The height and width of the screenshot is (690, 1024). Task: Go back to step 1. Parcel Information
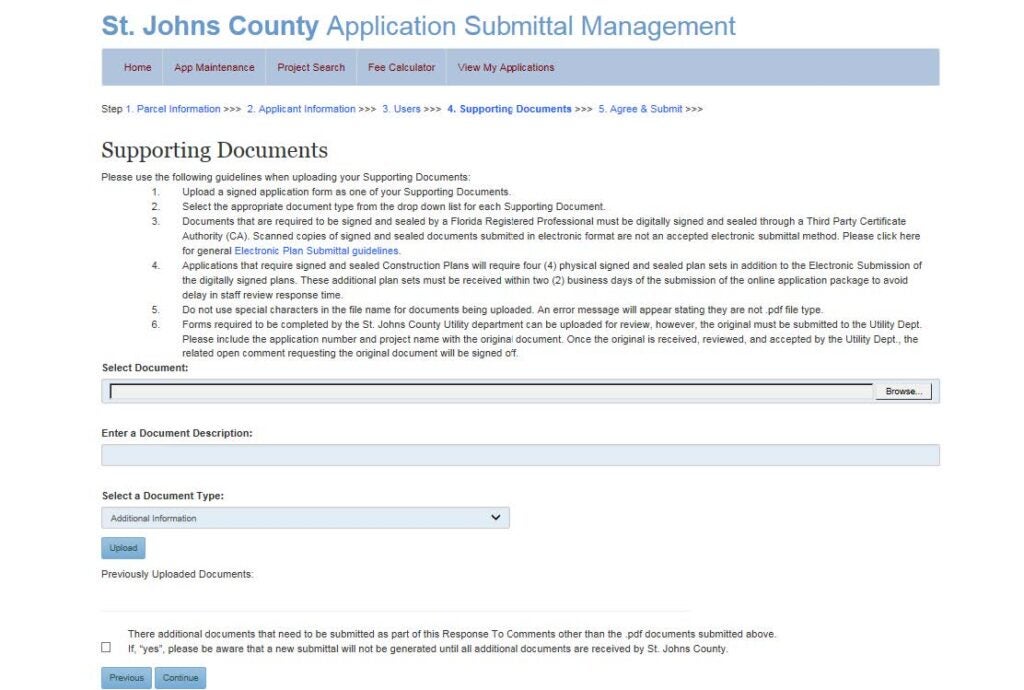[x=178, y=108]
